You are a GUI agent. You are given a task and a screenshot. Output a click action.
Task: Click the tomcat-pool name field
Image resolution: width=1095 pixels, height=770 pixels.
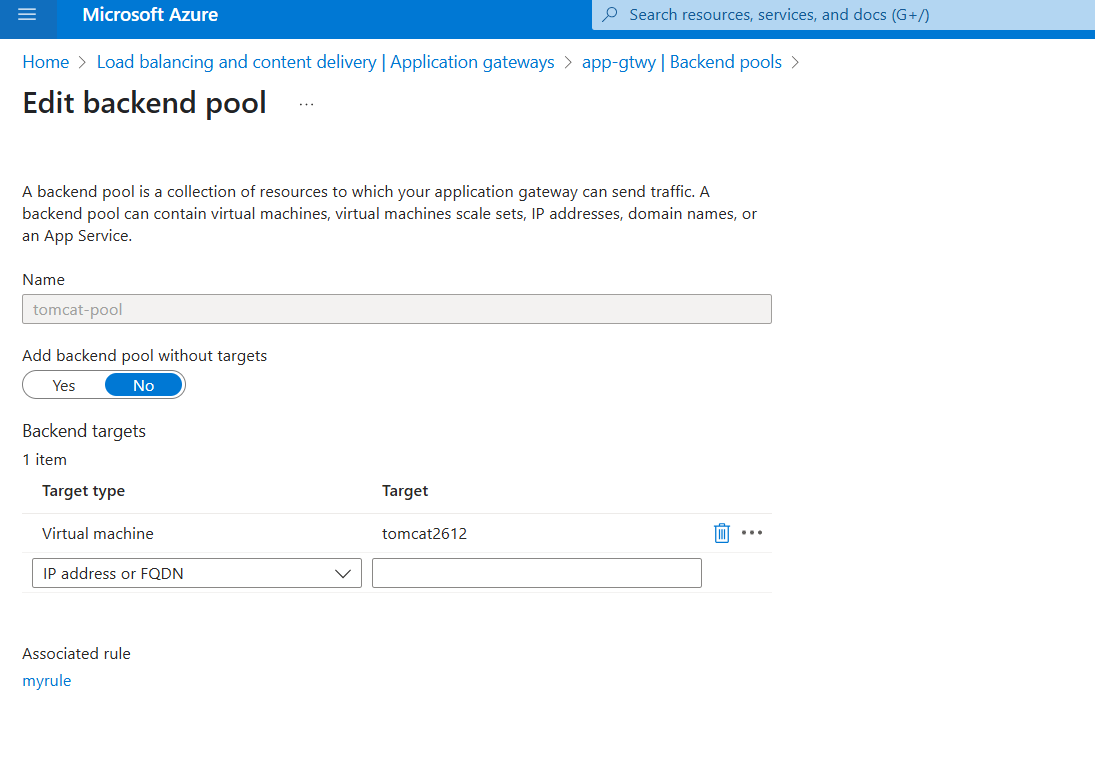tap(397, 309)
